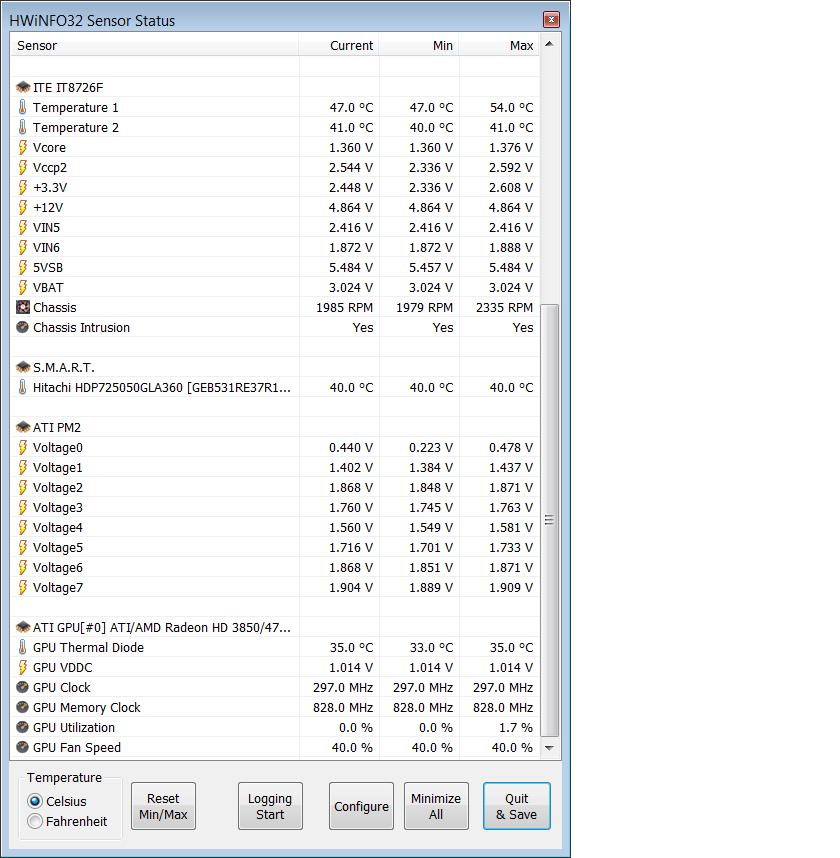The width and height of the screenshot is (840, 858).
Task: Select the Voltage2 sensor row
Action: point(275,488)
